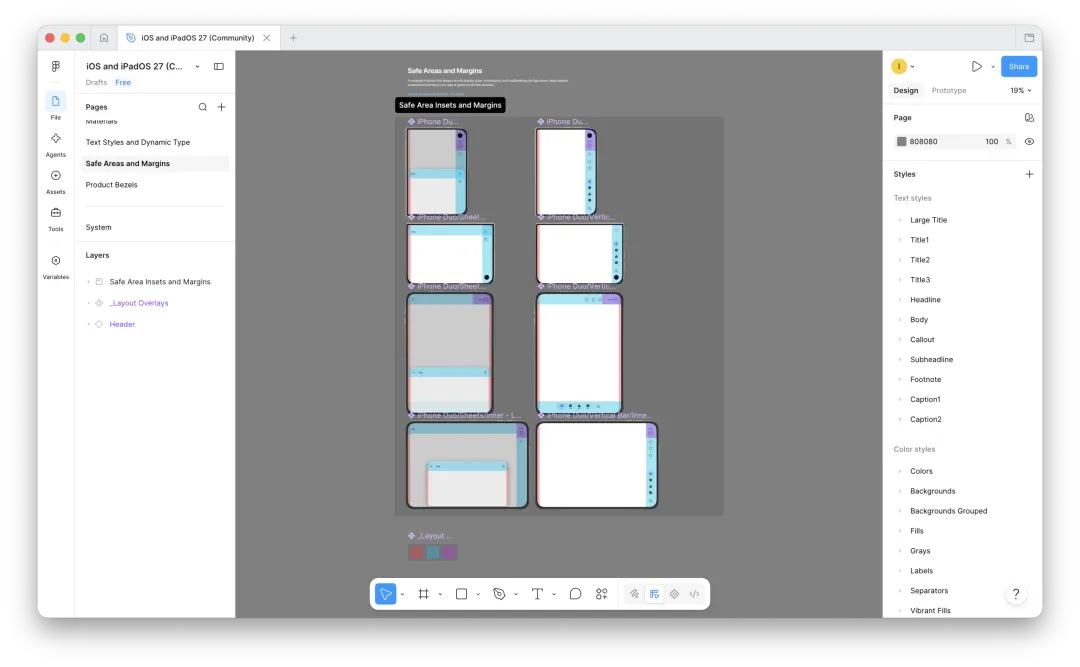
Task: Toggle Dev Mode code icon
Action: 694,594
